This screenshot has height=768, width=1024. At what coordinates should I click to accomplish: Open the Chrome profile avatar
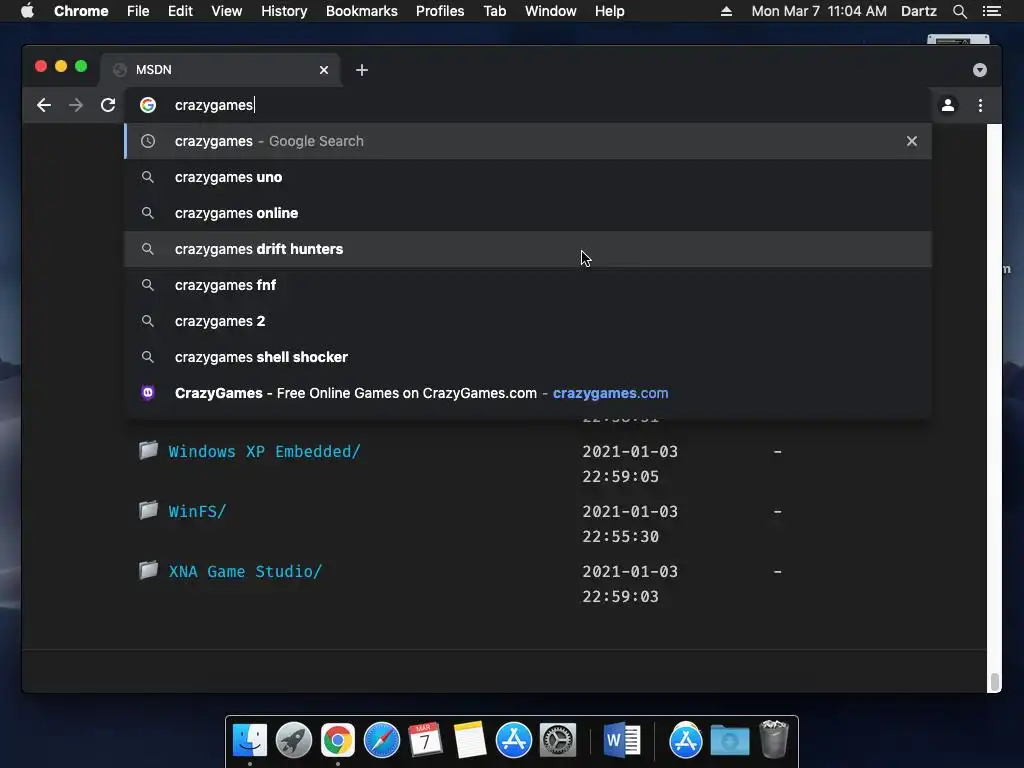click(x=948, y=105)
